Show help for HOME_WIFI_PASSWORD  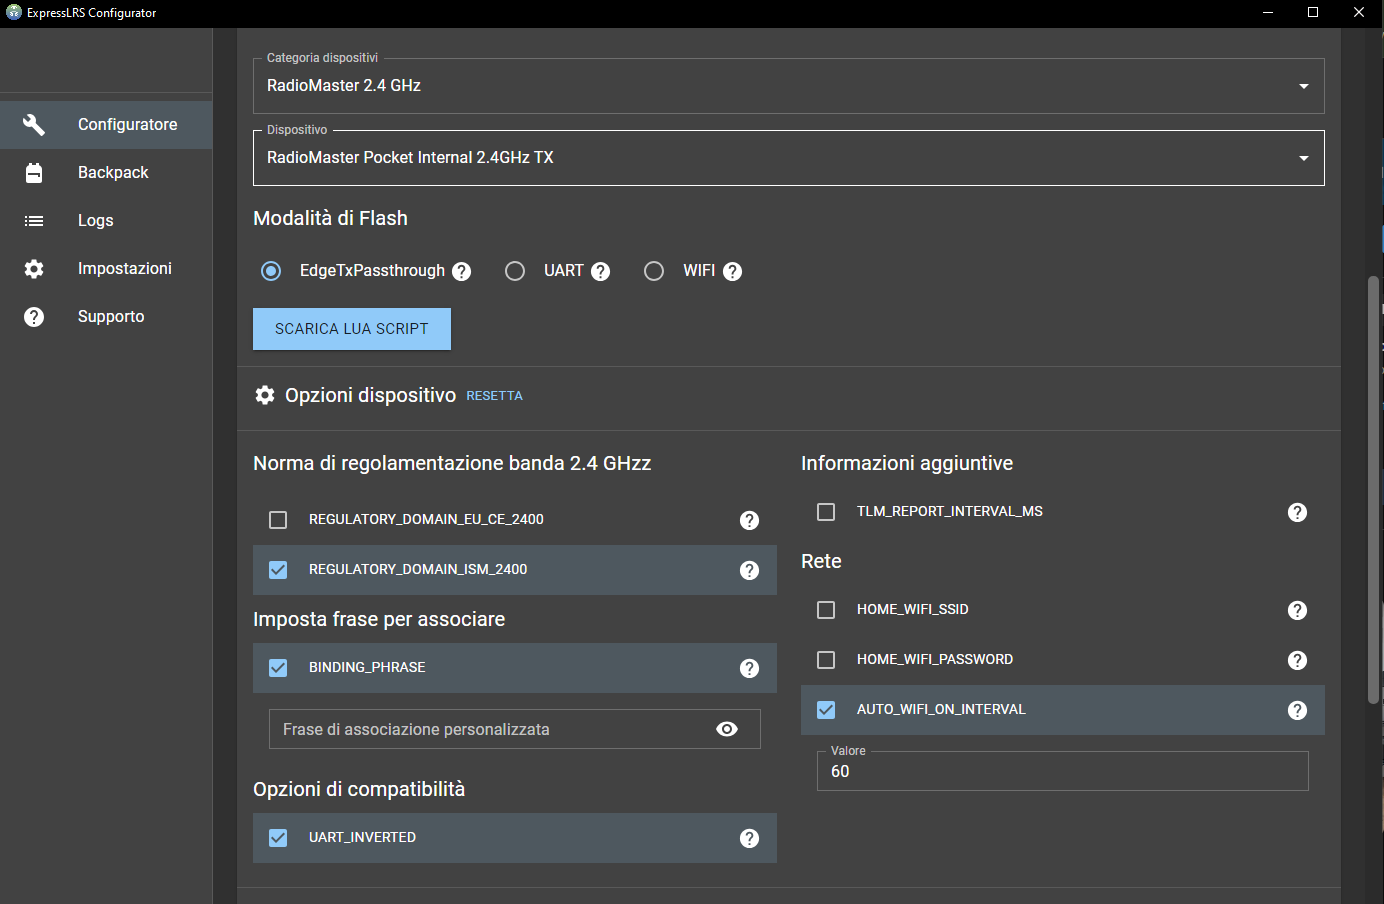(x=1297, y=660)
